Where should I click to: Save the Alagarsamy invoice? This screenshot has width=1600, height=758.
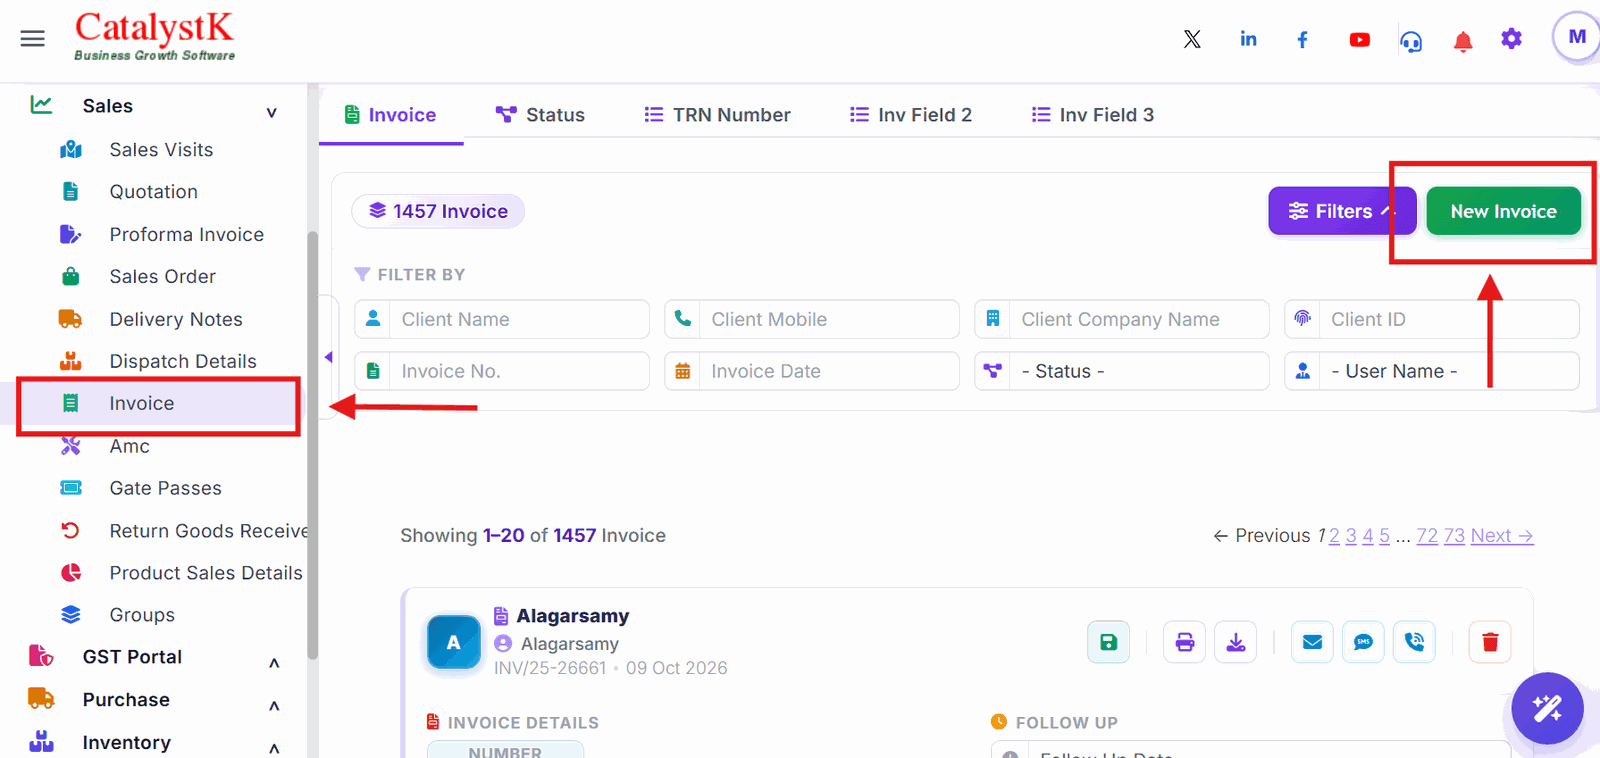click(1108, 642)
